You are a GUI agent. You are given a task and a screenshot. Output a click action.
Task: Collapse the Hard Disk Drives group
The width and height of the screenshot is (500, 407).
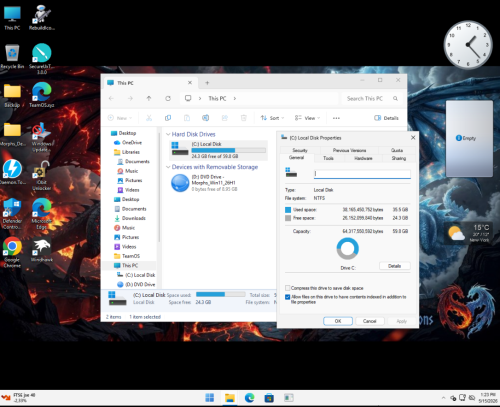tap(168, 134)
